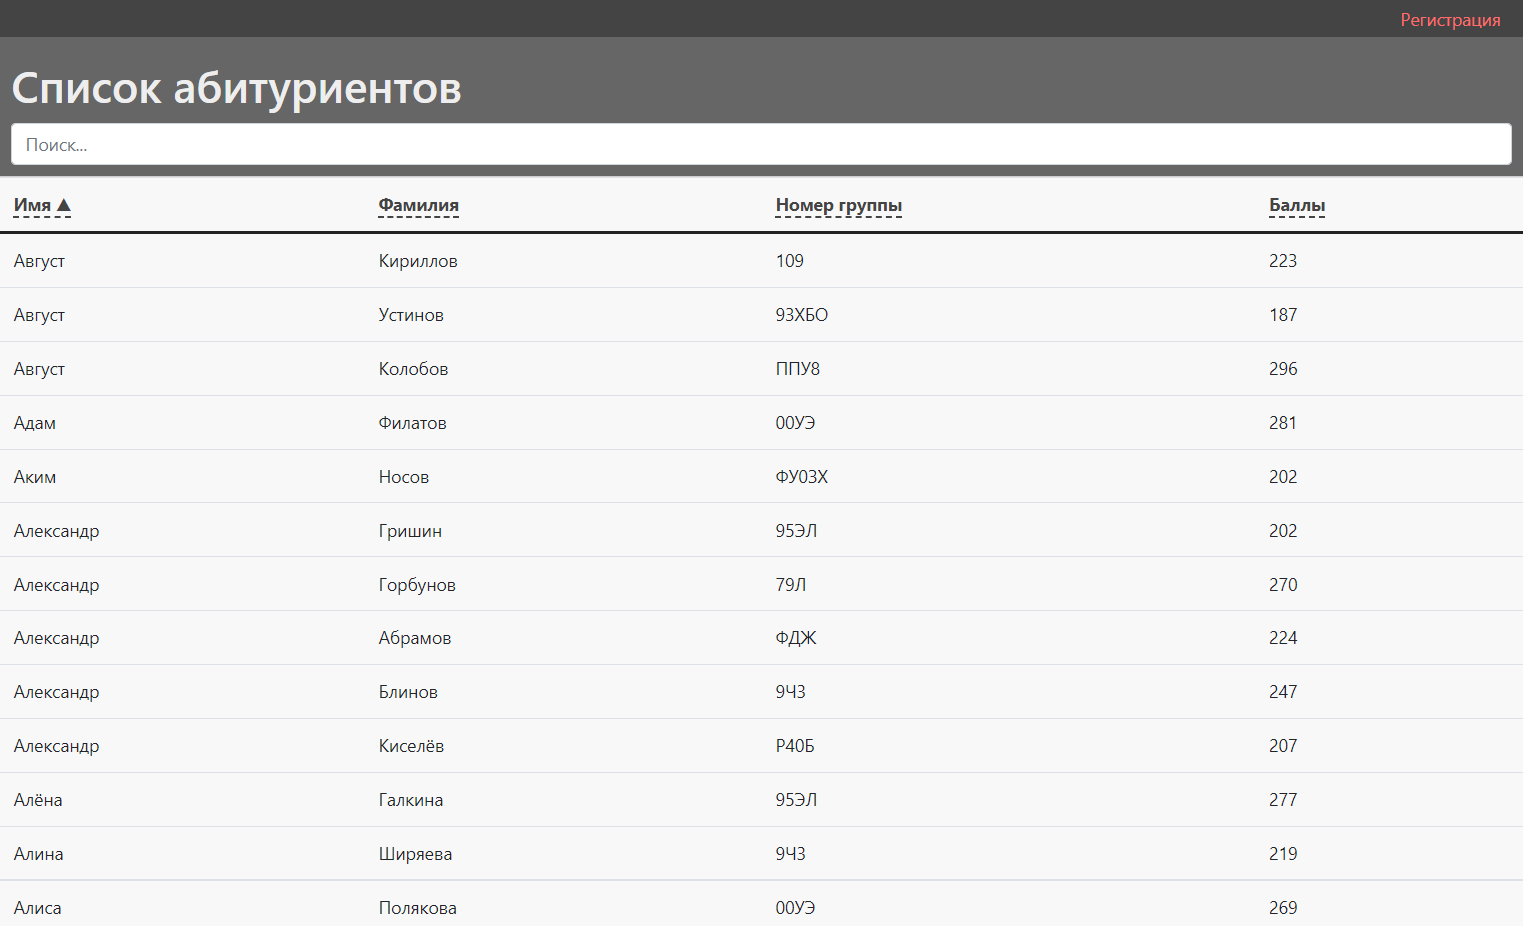Image resolution: width=1523 pixels, height=926 pixels.
Task: Click on Александр Гришин's row
Action: [x=400, y=530]
